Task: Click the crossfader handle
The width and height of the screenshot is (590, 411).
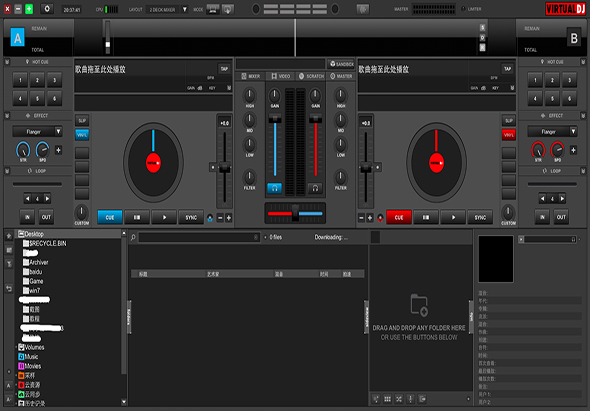Action: 295,213
